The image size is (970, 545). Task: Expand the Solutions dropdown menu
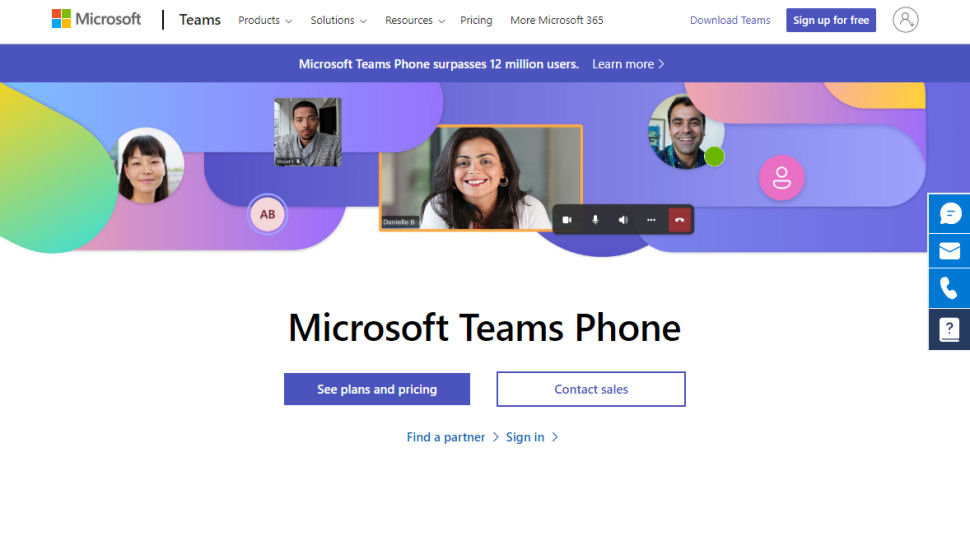[x=338, y=20]
